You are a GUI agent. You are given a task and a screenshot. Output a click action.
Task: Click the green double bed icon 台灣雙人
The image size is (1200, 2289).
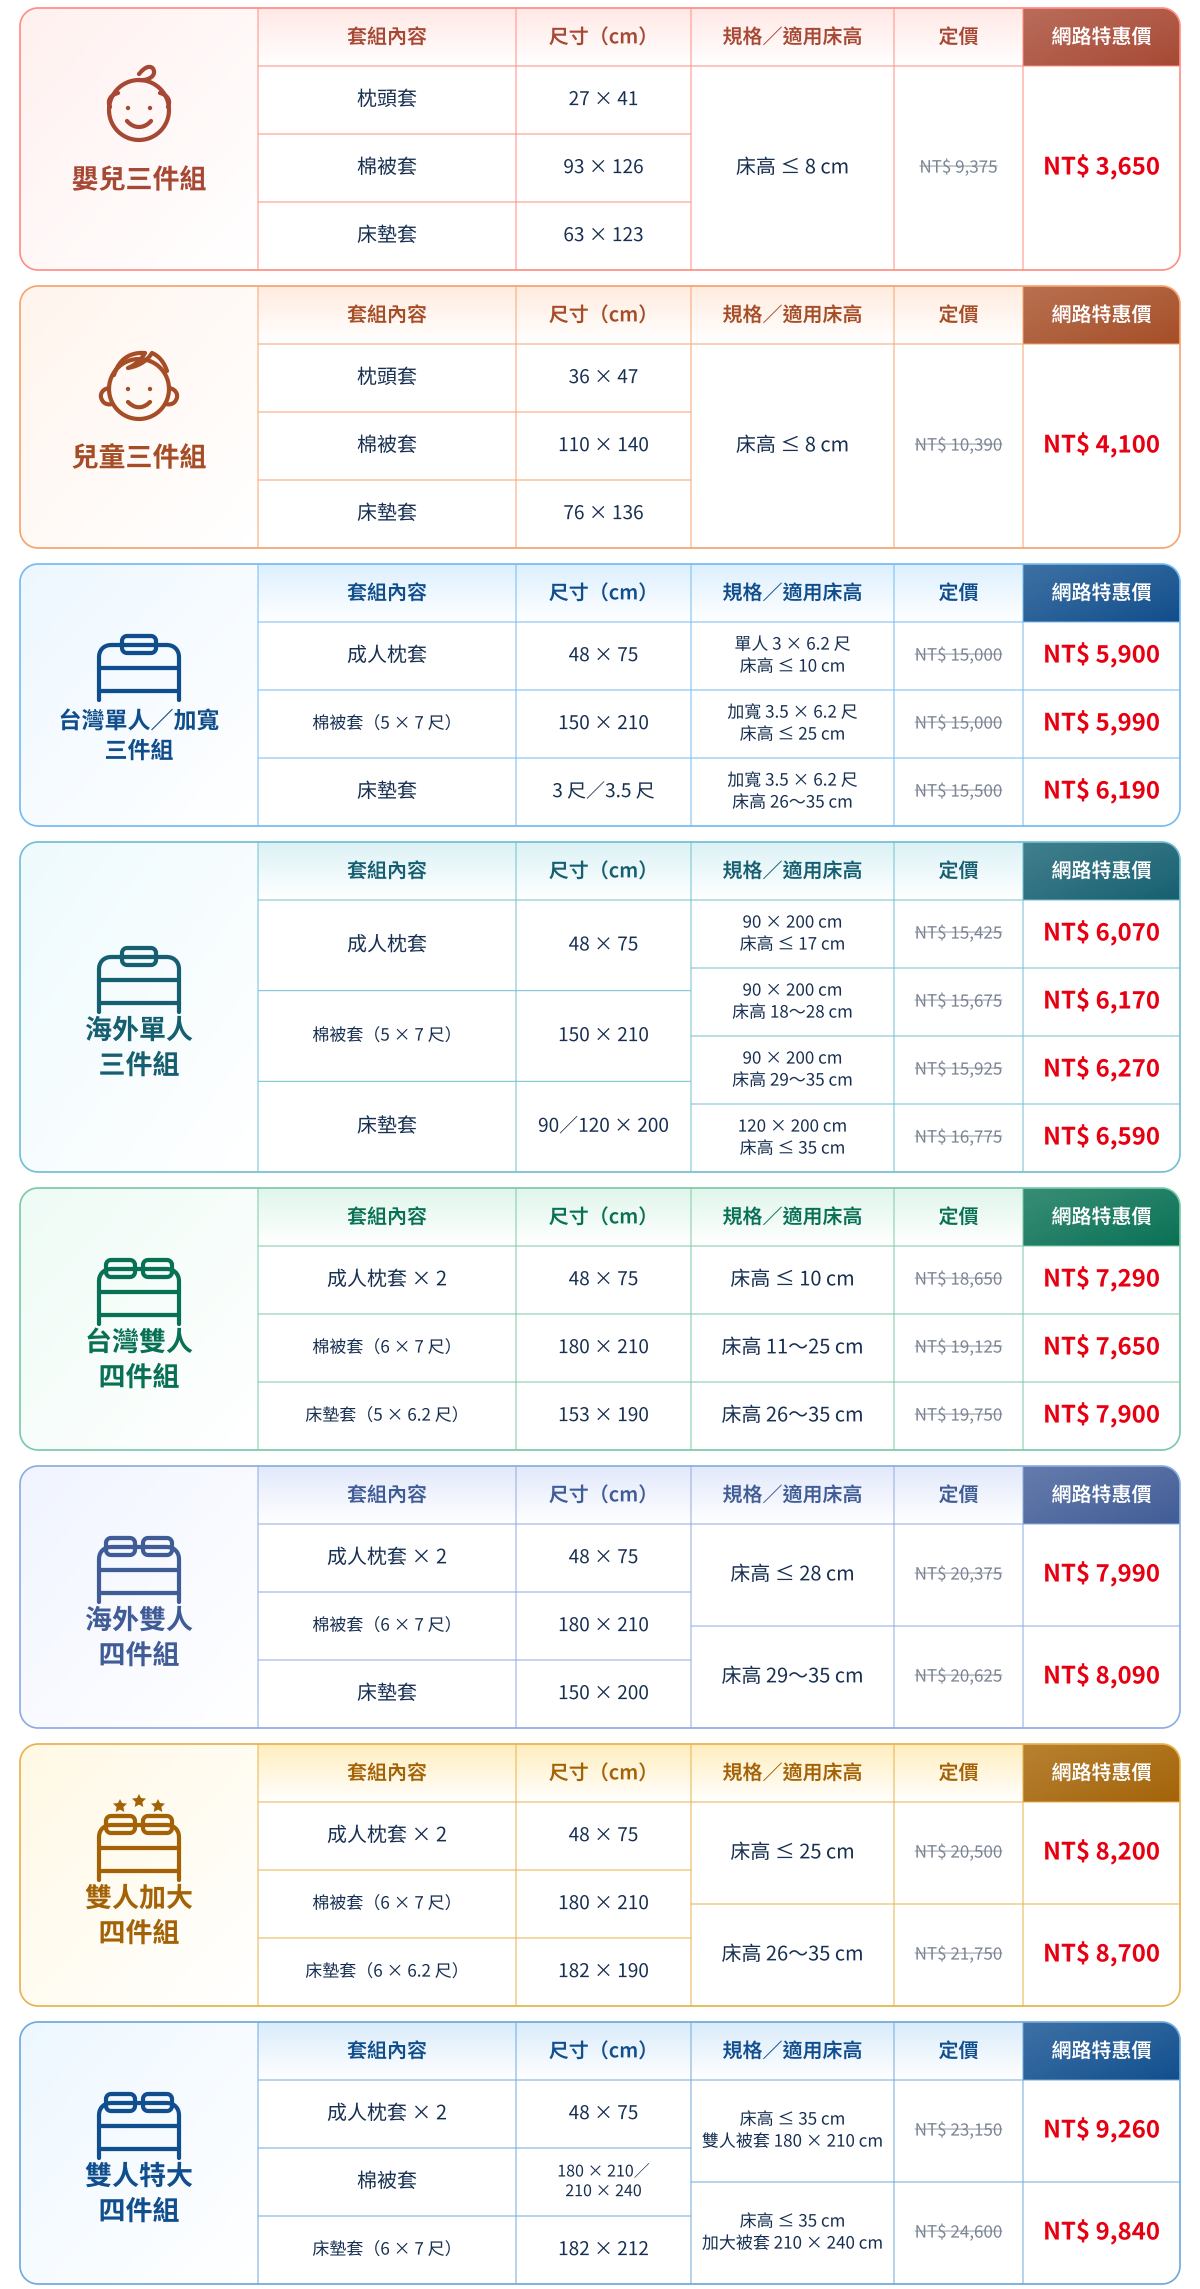(x=139, y=1290)
